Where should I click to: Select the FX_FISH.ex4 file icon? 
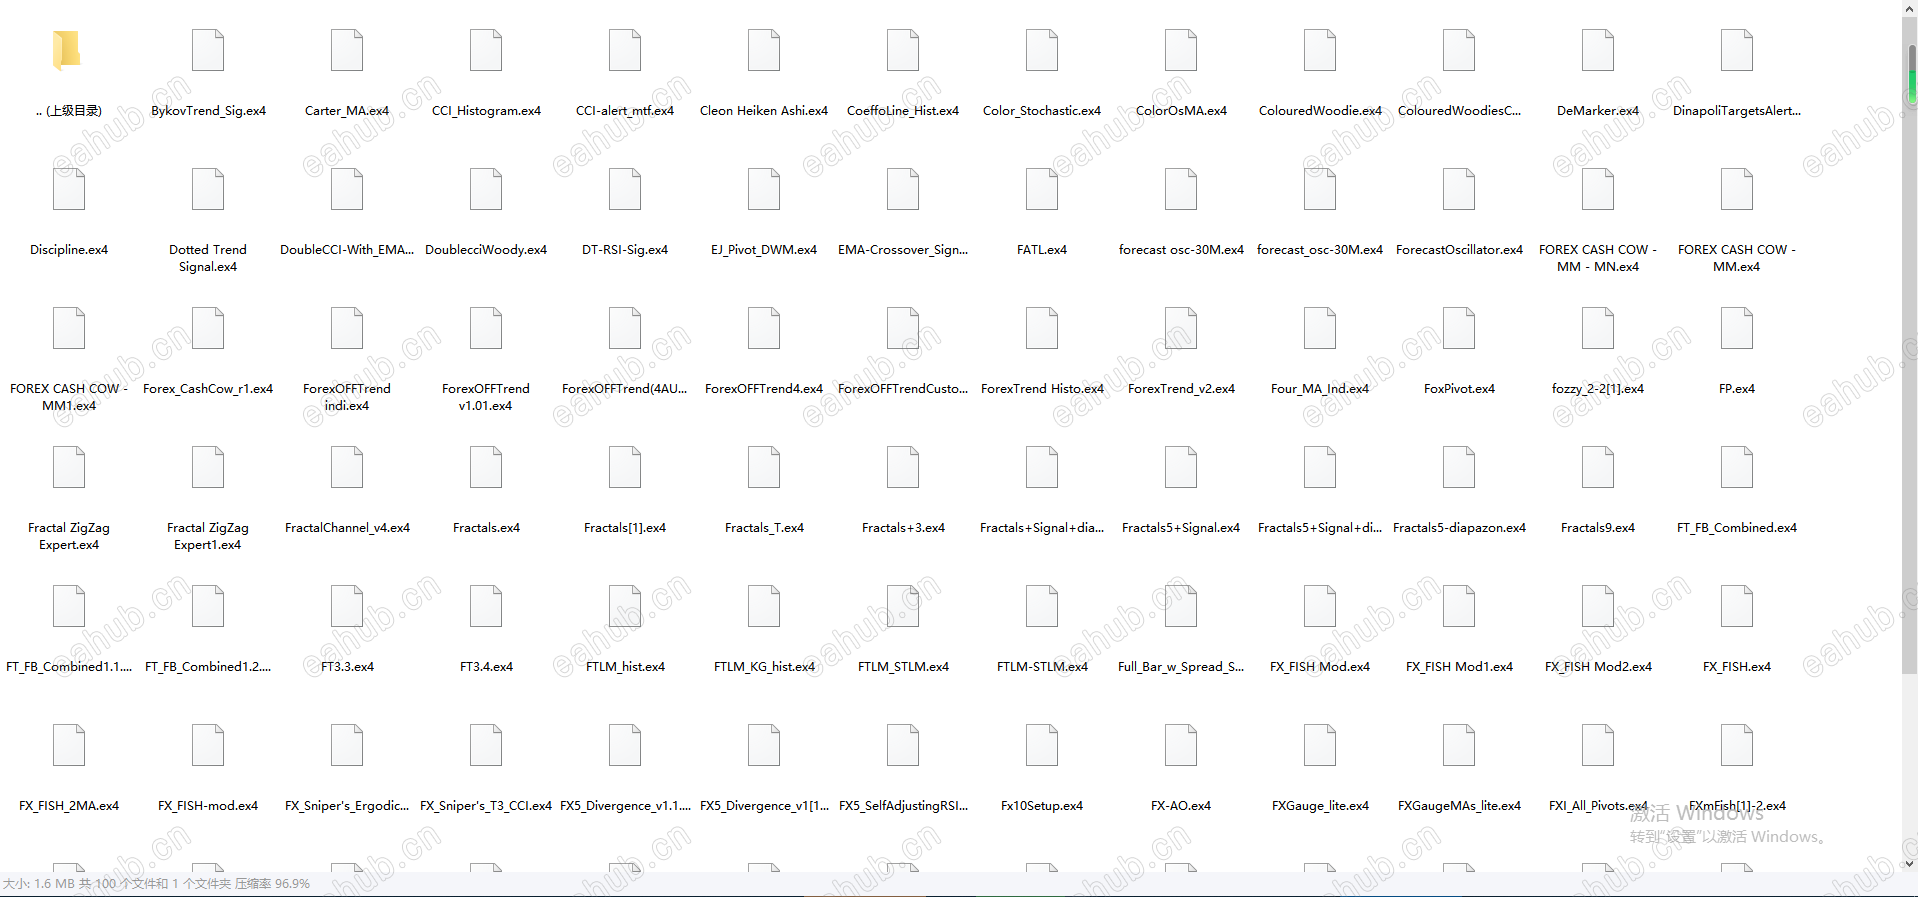click(x=1737, y=606)
